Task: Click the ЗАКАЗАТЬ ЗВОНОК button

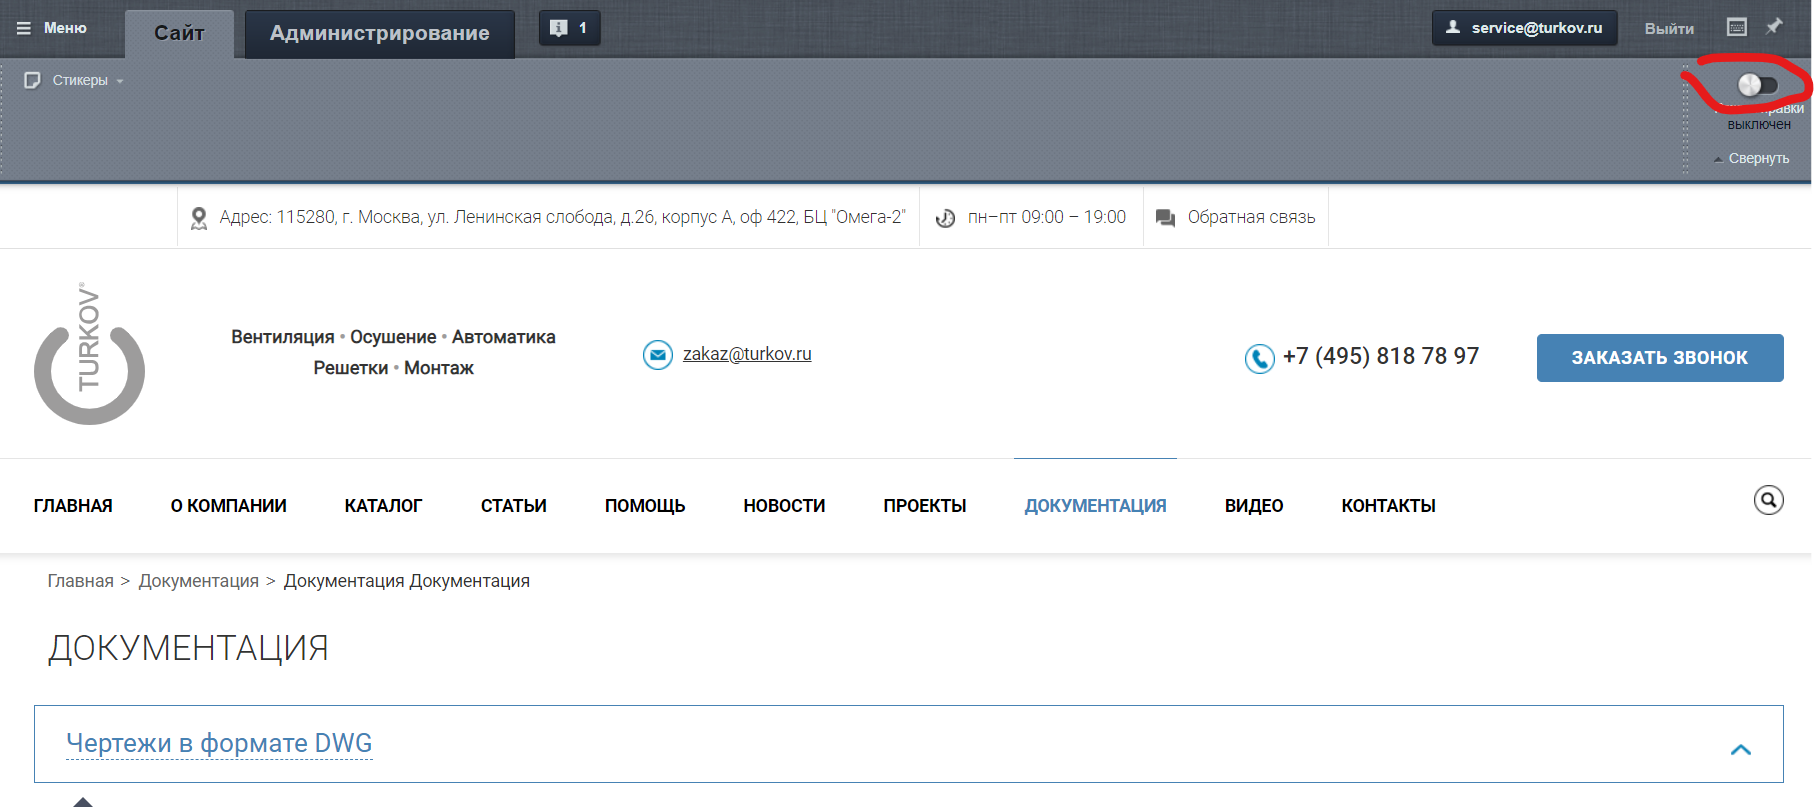Action: 1660,358
